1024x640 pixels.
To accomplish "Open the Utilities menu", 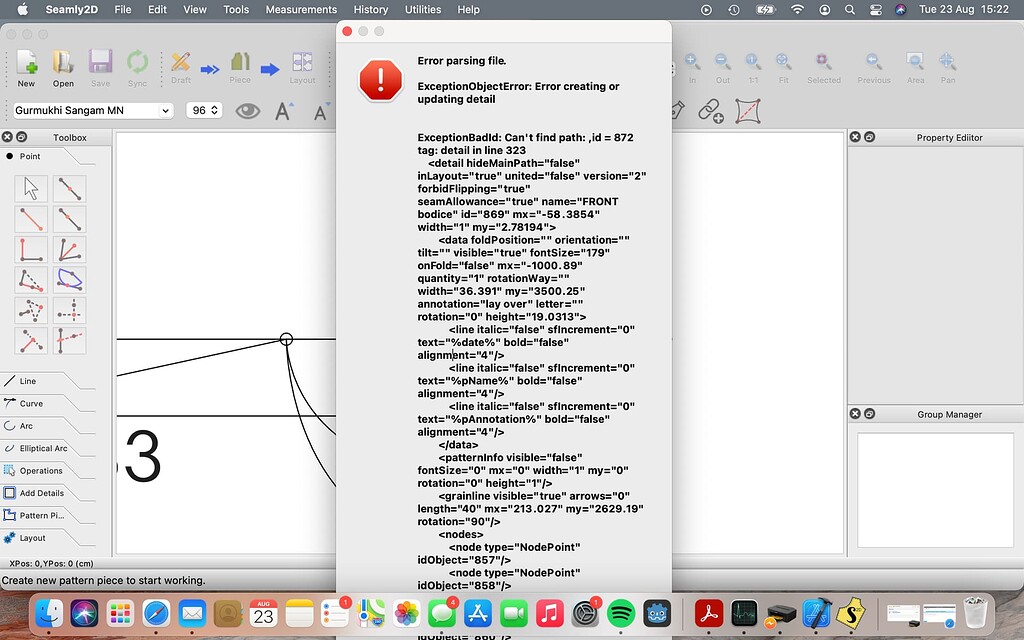I will [x=422, y=9].
